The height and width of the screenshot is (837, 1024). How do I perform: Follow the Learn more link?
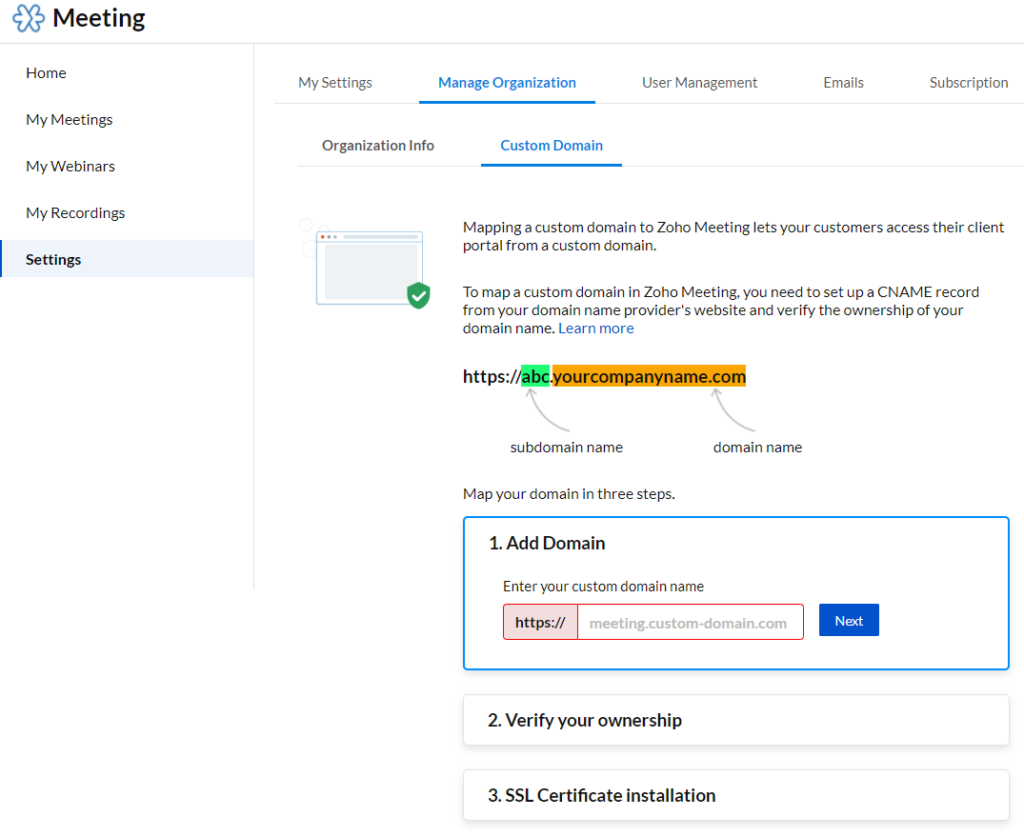coord(596,328)
